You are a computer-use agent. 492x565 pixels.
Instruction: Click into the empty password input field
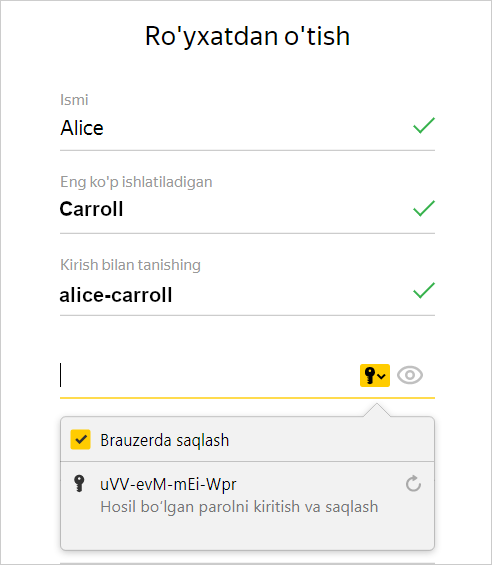[x=208, y=375]
